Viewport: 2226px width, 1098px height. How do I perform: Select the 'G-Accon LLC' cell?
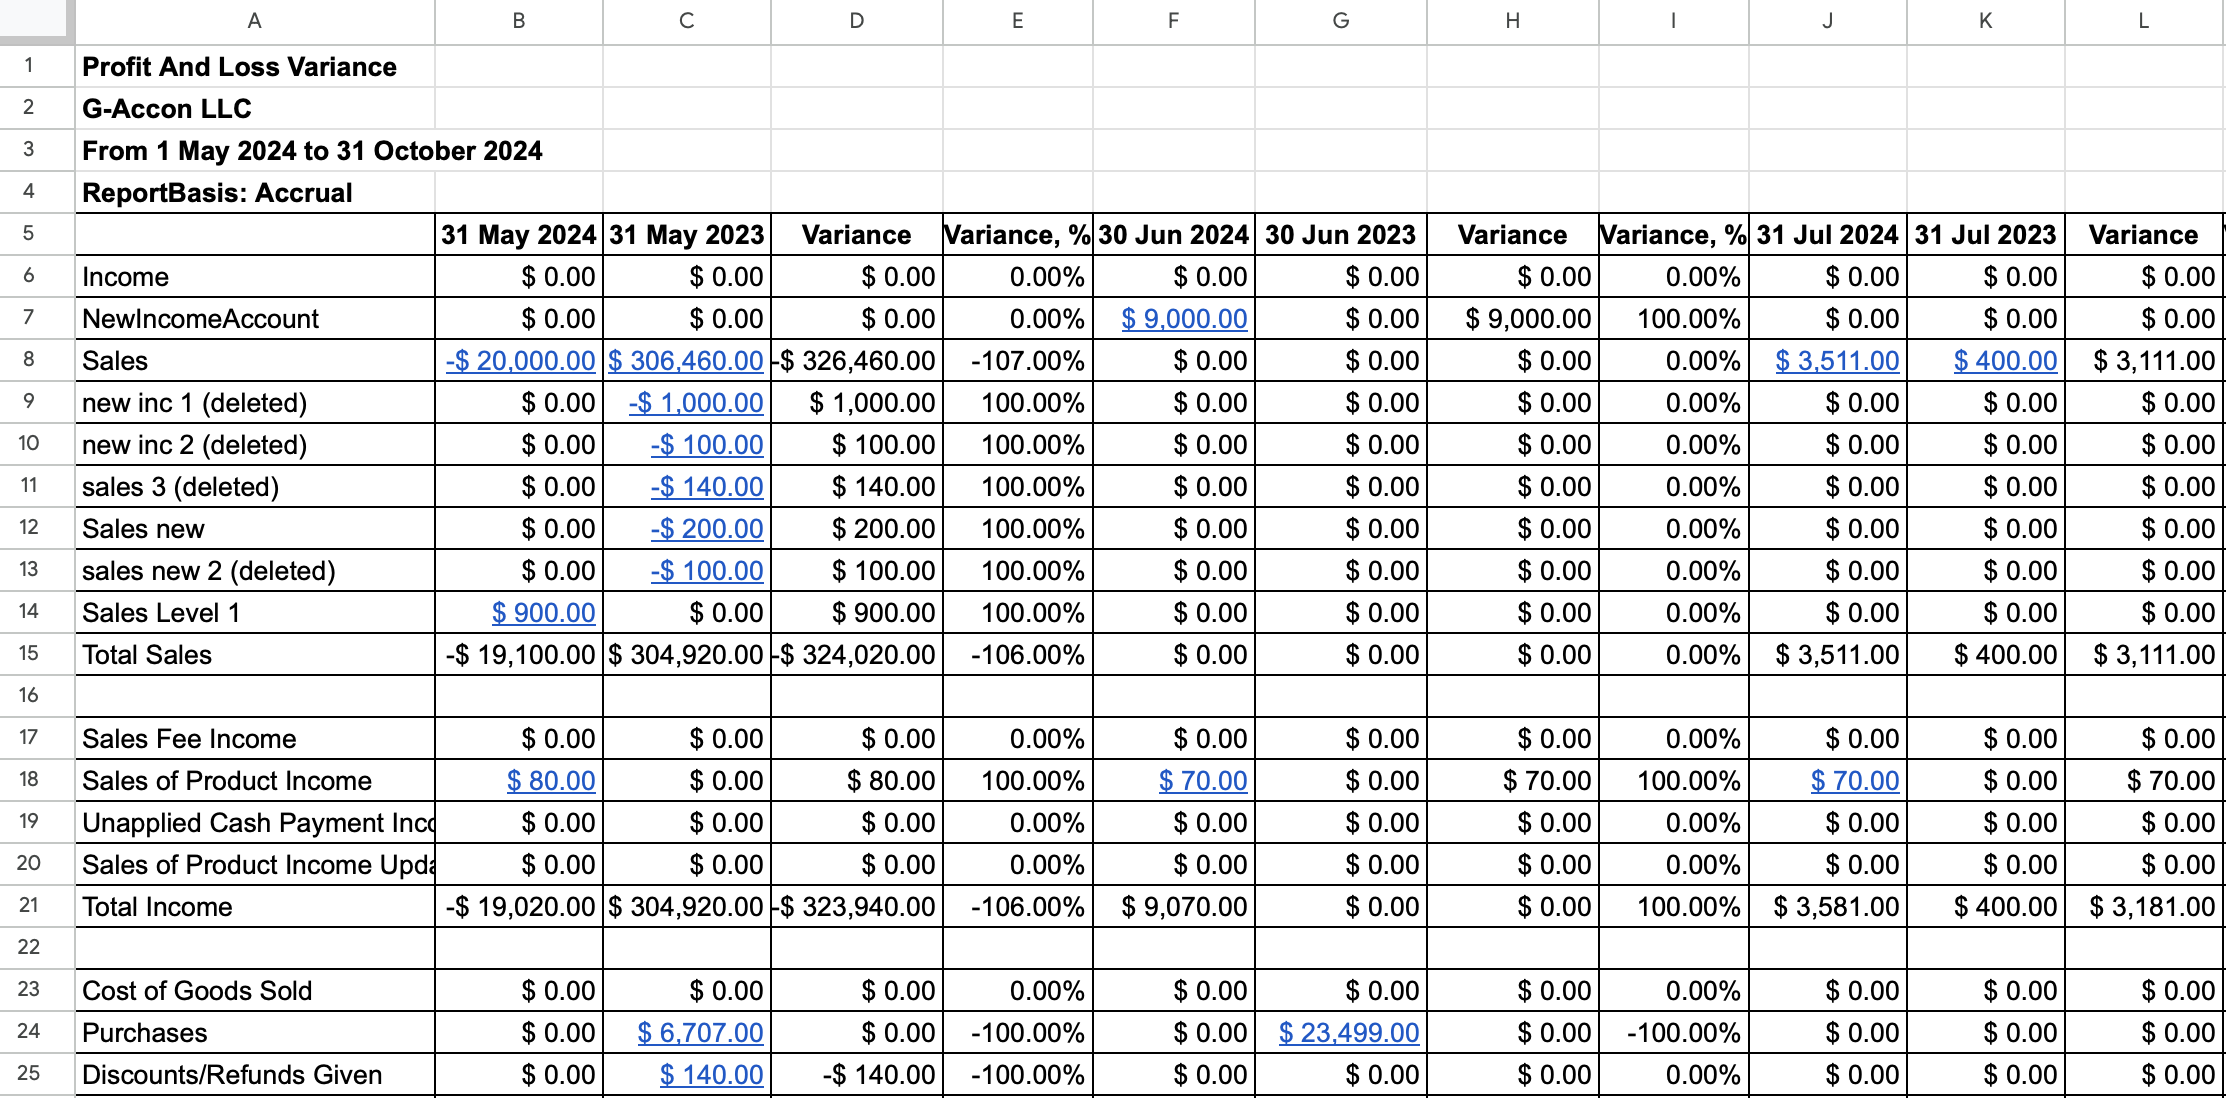pos(255,108)
